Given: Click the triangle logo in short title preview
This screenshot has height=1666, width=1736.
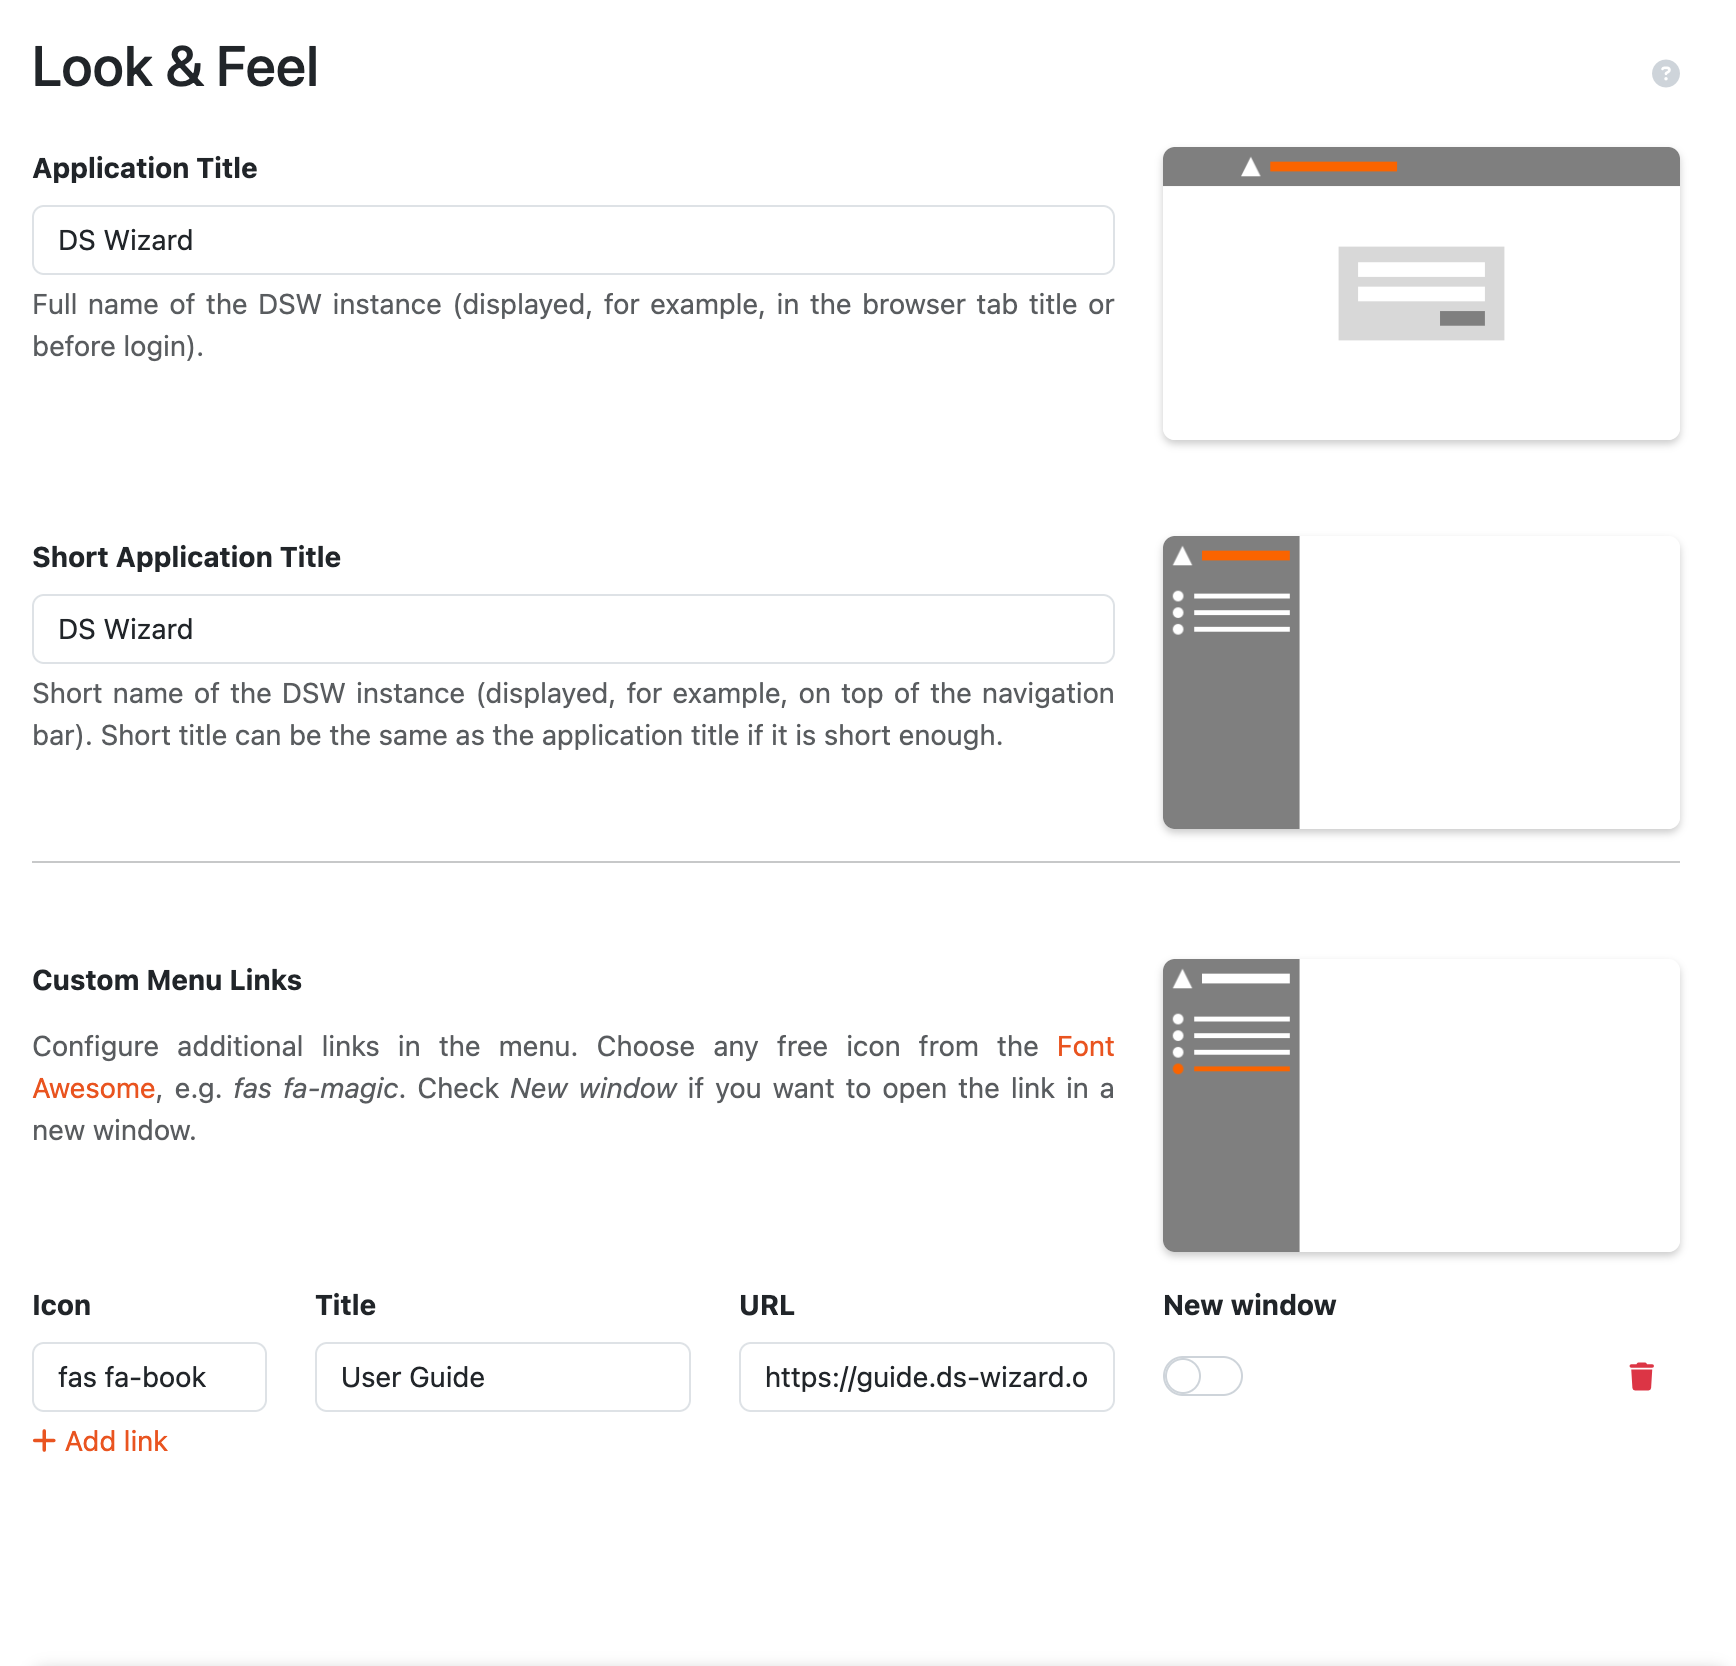Looking at the screenshot, I should (x=1182, y=556).
